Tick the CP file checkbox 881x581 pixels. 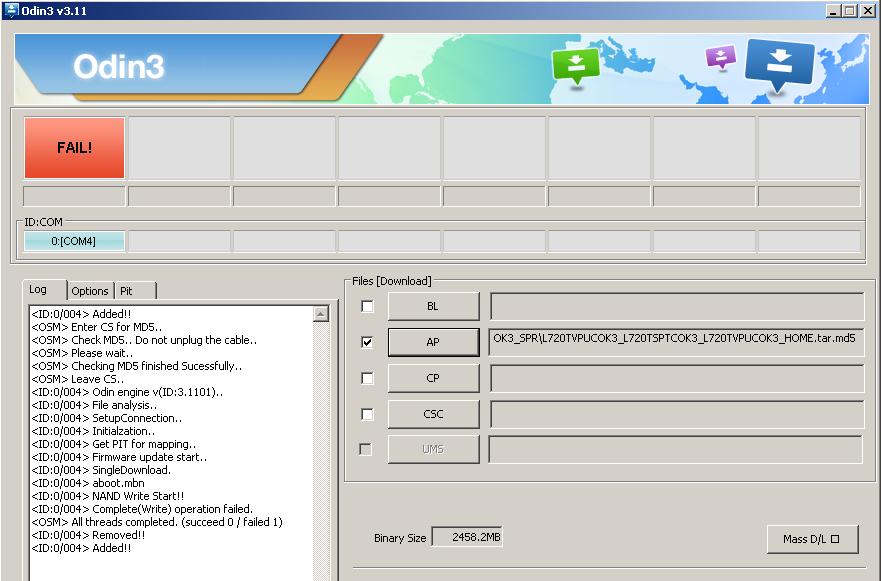pos(367,378)
